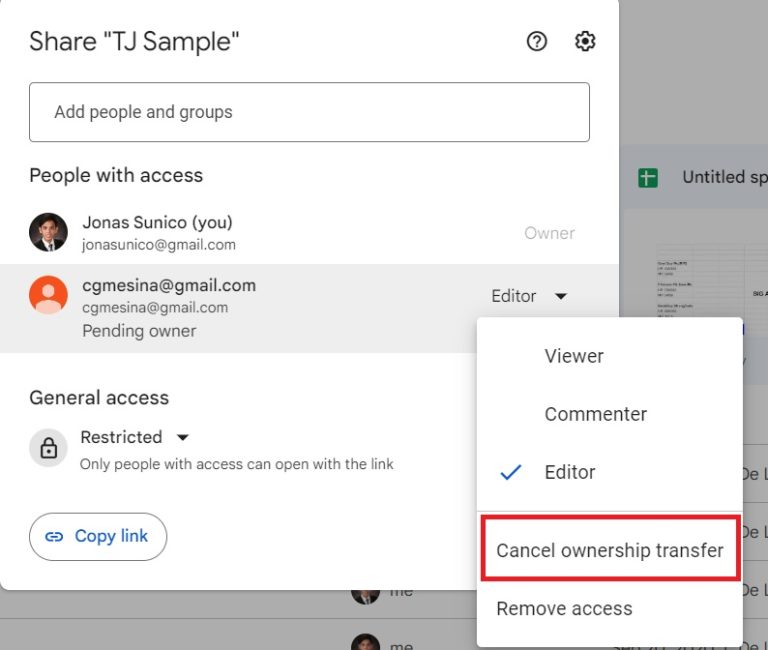The height and width of the screenshot is (650, 768).
Task: Click the Pending owner status text
Action: coord(139,331)
